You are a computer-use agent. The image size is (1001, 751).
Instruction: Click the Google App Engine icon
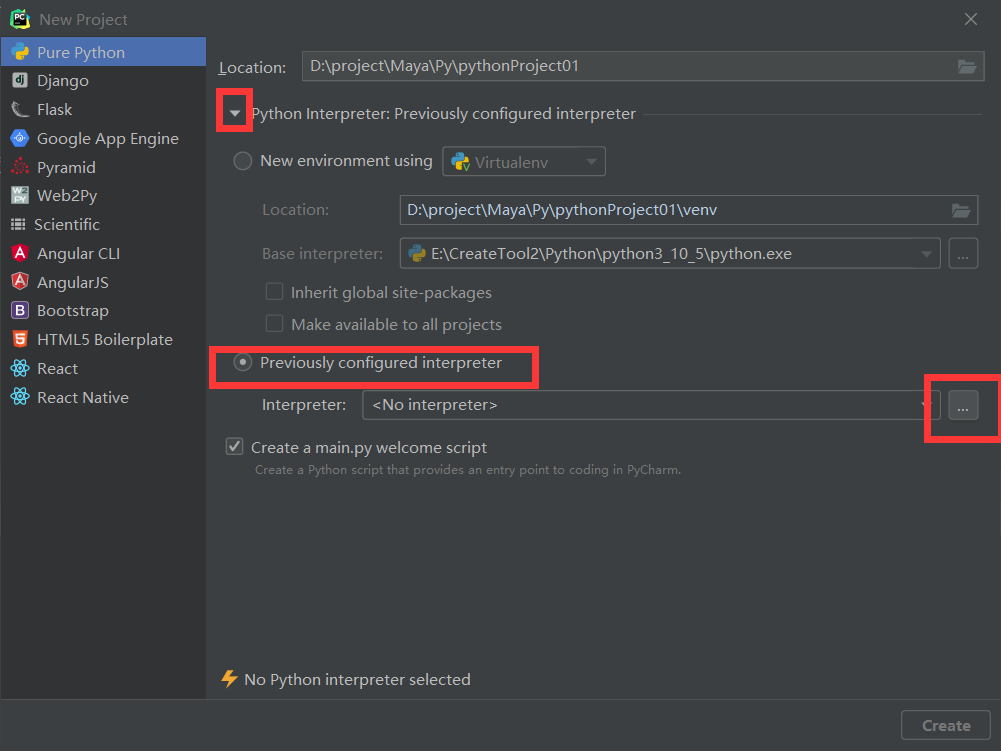[x=19, y=139]
